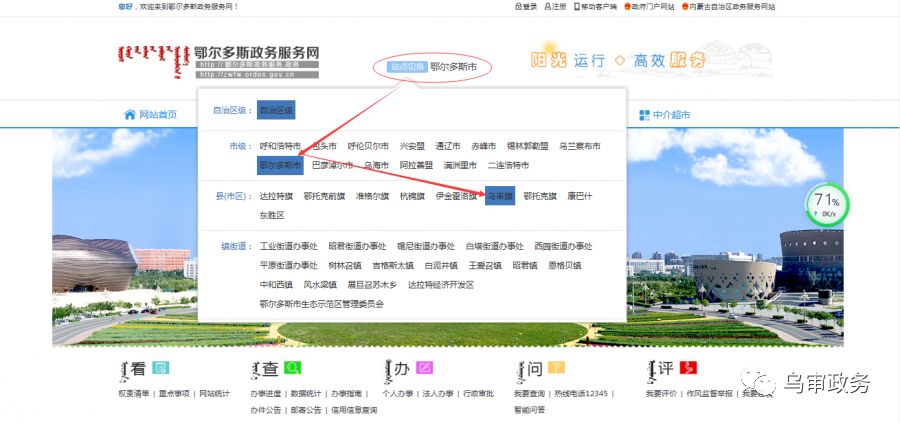The height and width of the screenshot is (423, 900).
Task: Click the 注册 register link
Action: click(x=555, y=6)
